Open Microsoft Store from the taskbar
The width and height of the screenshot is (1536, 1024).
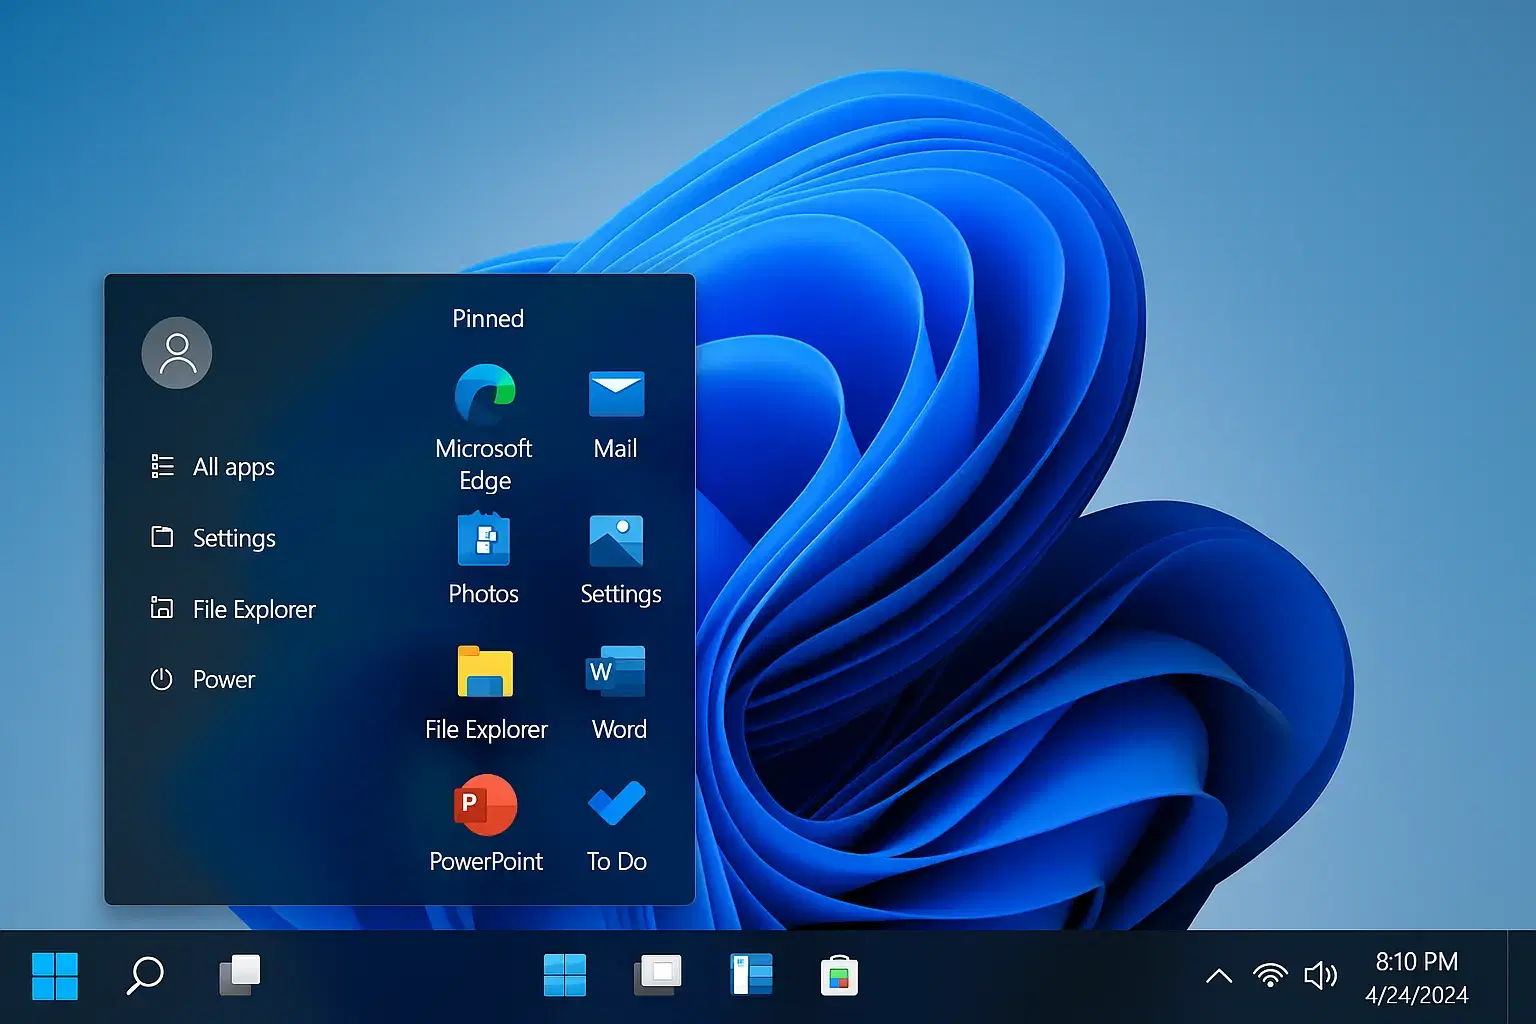coord(840,975)
